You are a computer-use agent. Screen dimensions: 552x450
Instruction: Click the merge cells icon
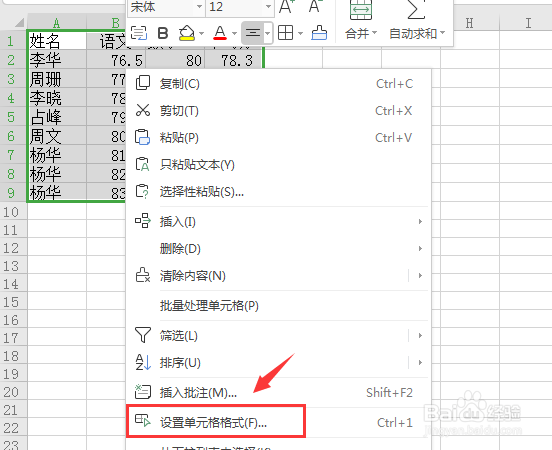[360, 10]
